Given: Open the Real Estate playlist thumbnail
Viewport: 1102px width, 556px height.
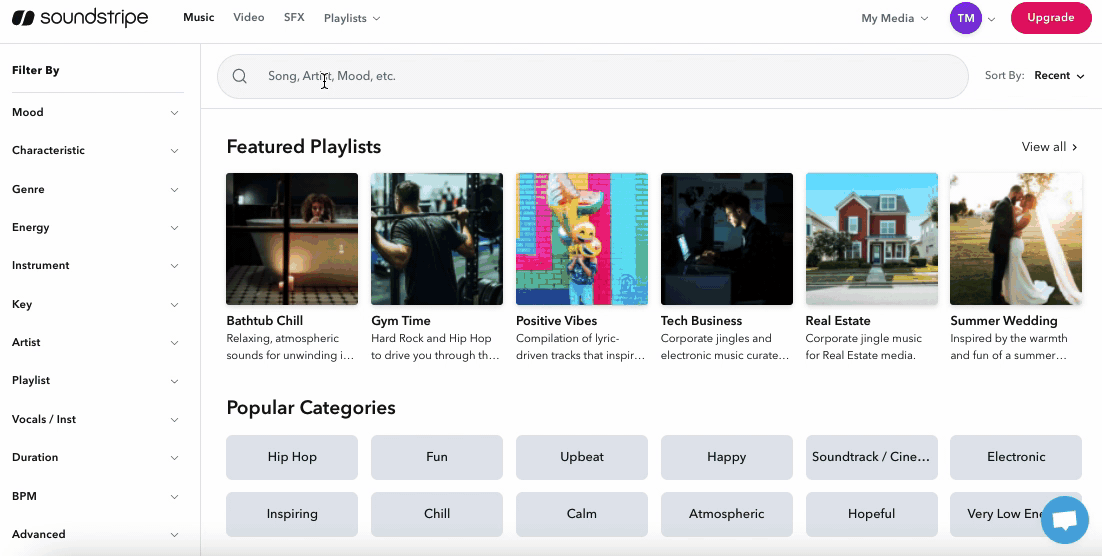Looking at the screenshot, I should click(x=871, y=239).
